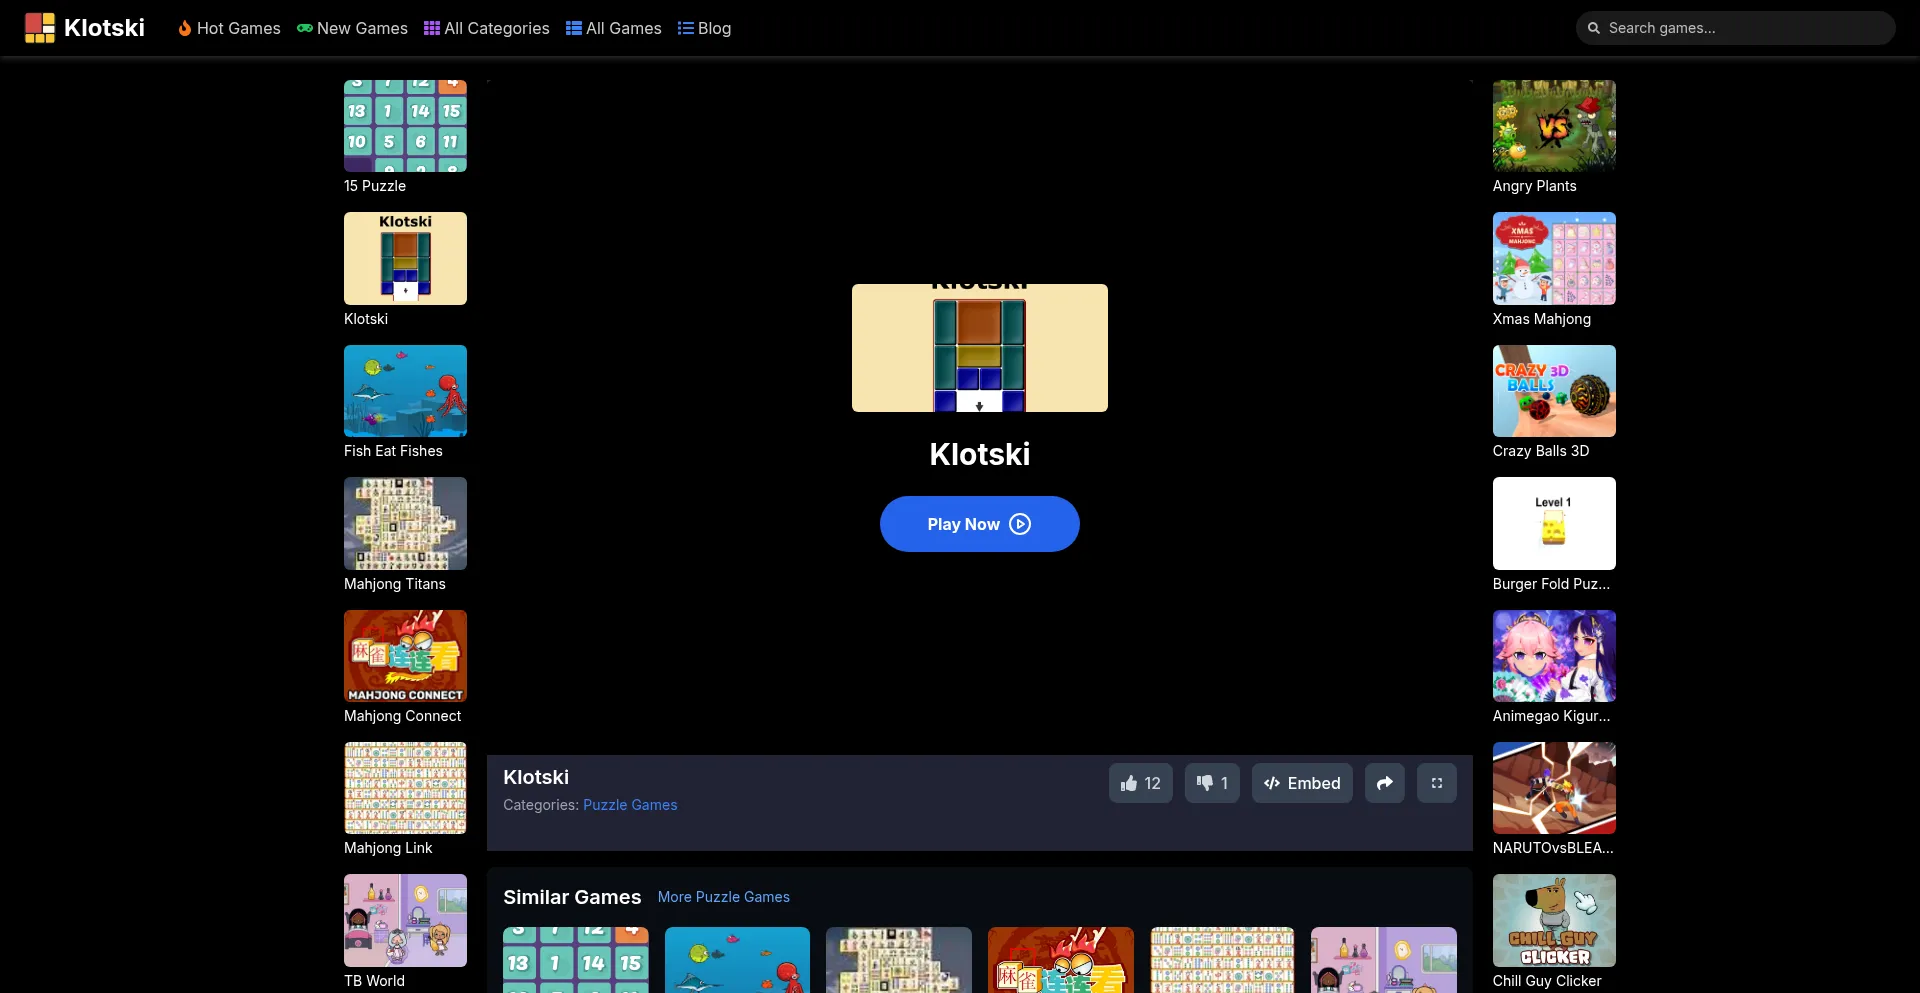This screenshot has height=993, width=1920.
Task: Click the 'Angry Plants' text label
Action: pos(1535,186)
